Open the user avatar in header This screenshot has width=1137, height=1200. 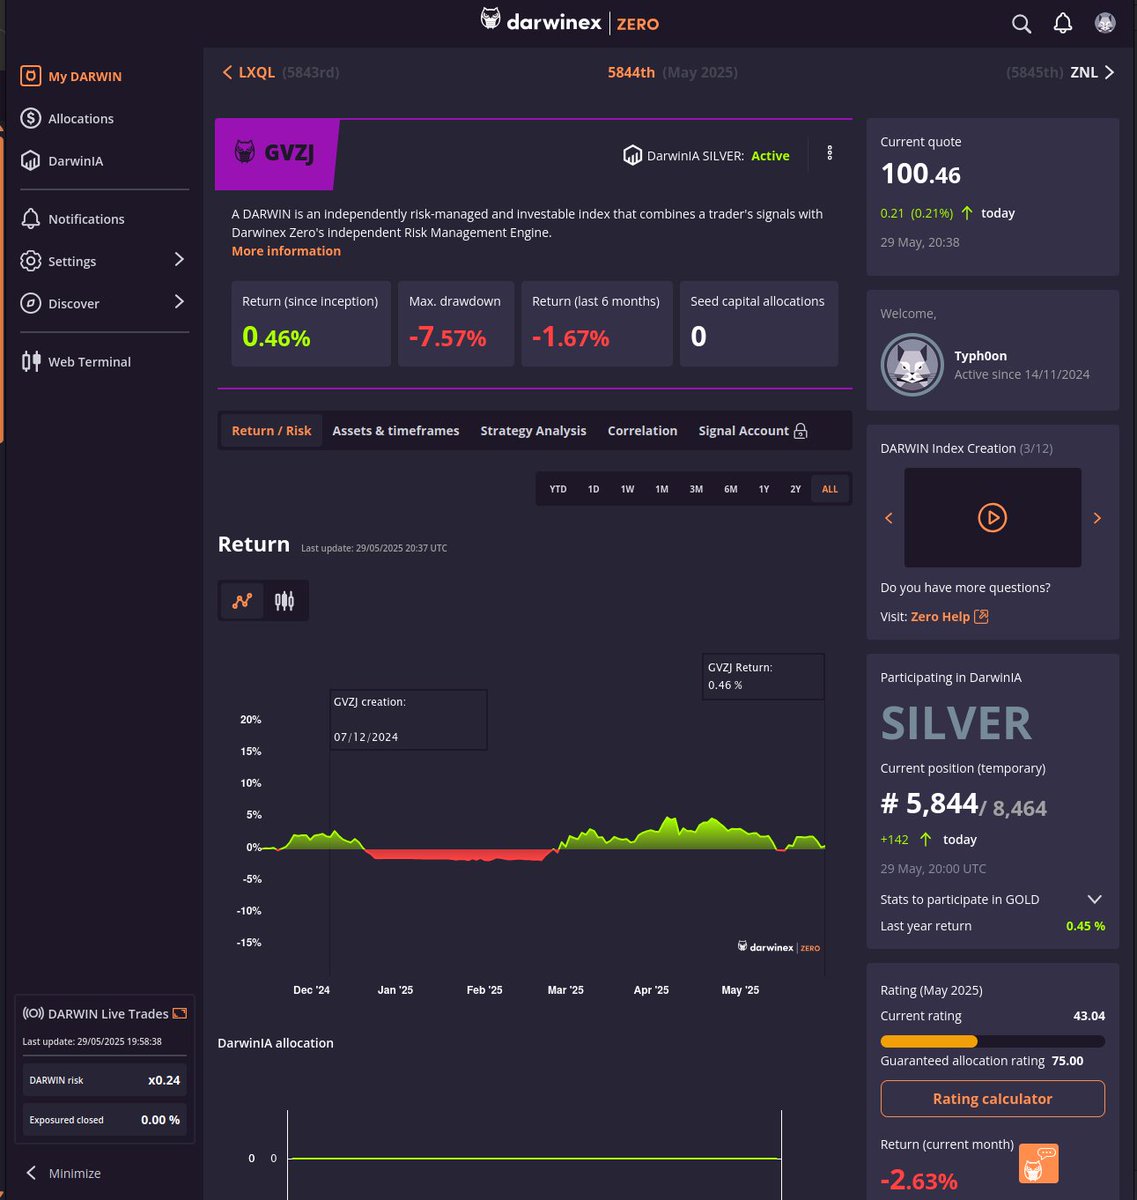click(1105, 23)
